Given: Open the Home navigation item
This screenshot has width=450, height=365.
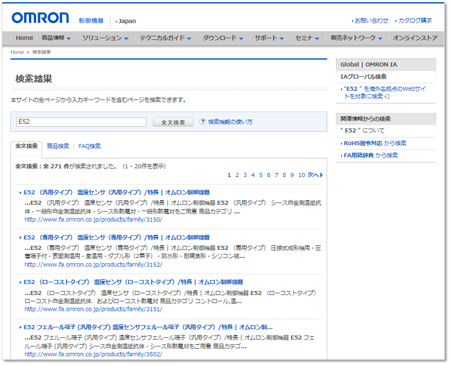Looking at the screenshot, I should click(24, 38).
